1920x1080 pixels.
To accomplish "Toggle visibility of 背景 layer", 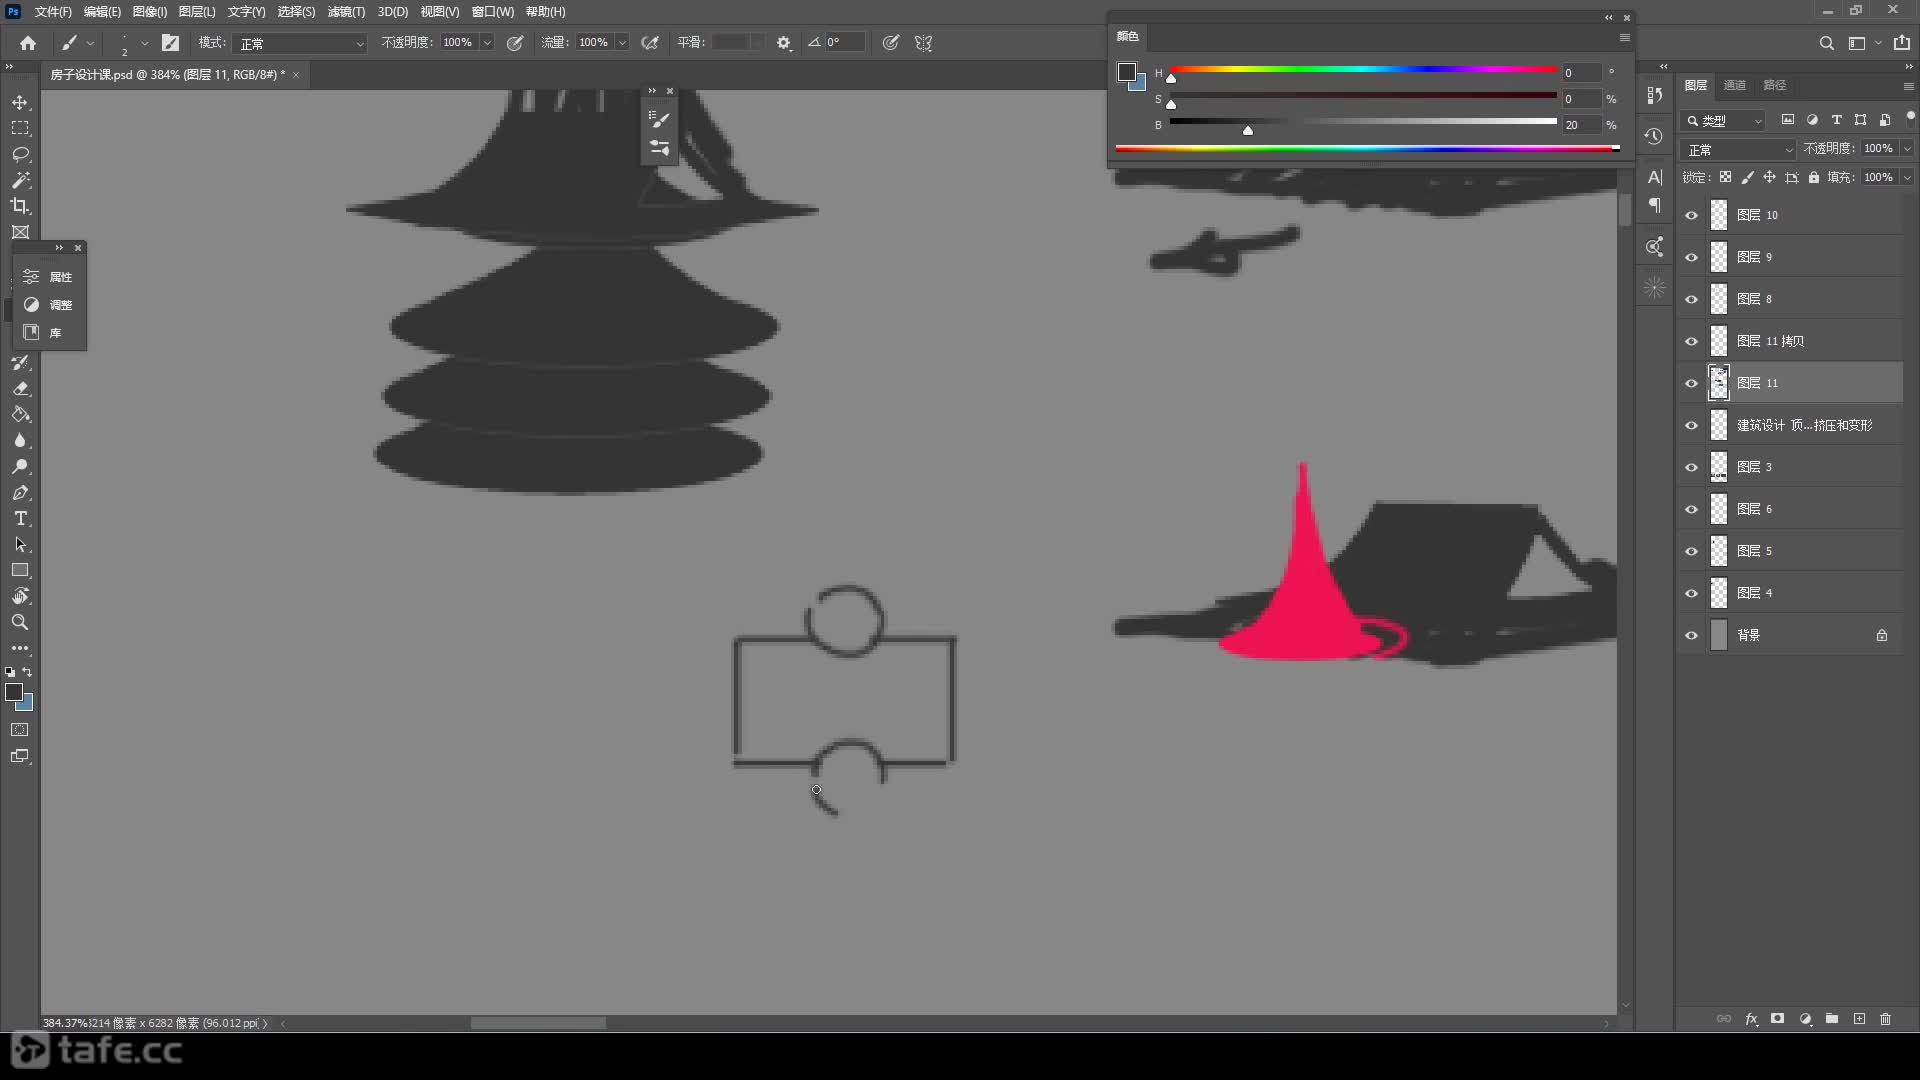I will tap(1691, 635).
